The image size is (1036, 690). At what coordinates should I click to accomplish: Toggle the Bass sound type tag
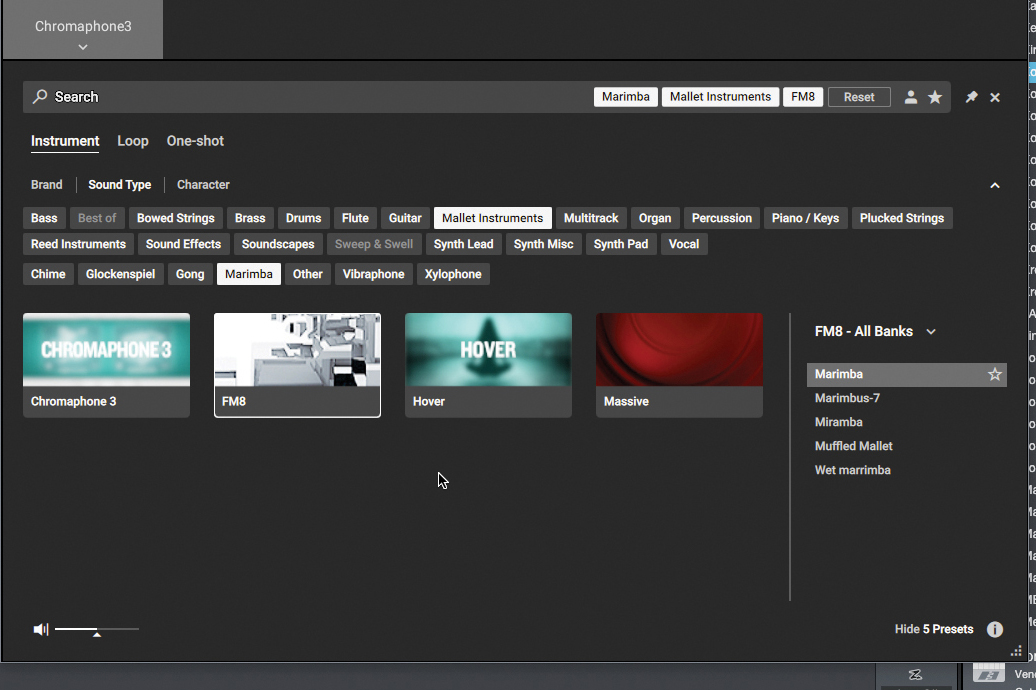coord(44,218)
